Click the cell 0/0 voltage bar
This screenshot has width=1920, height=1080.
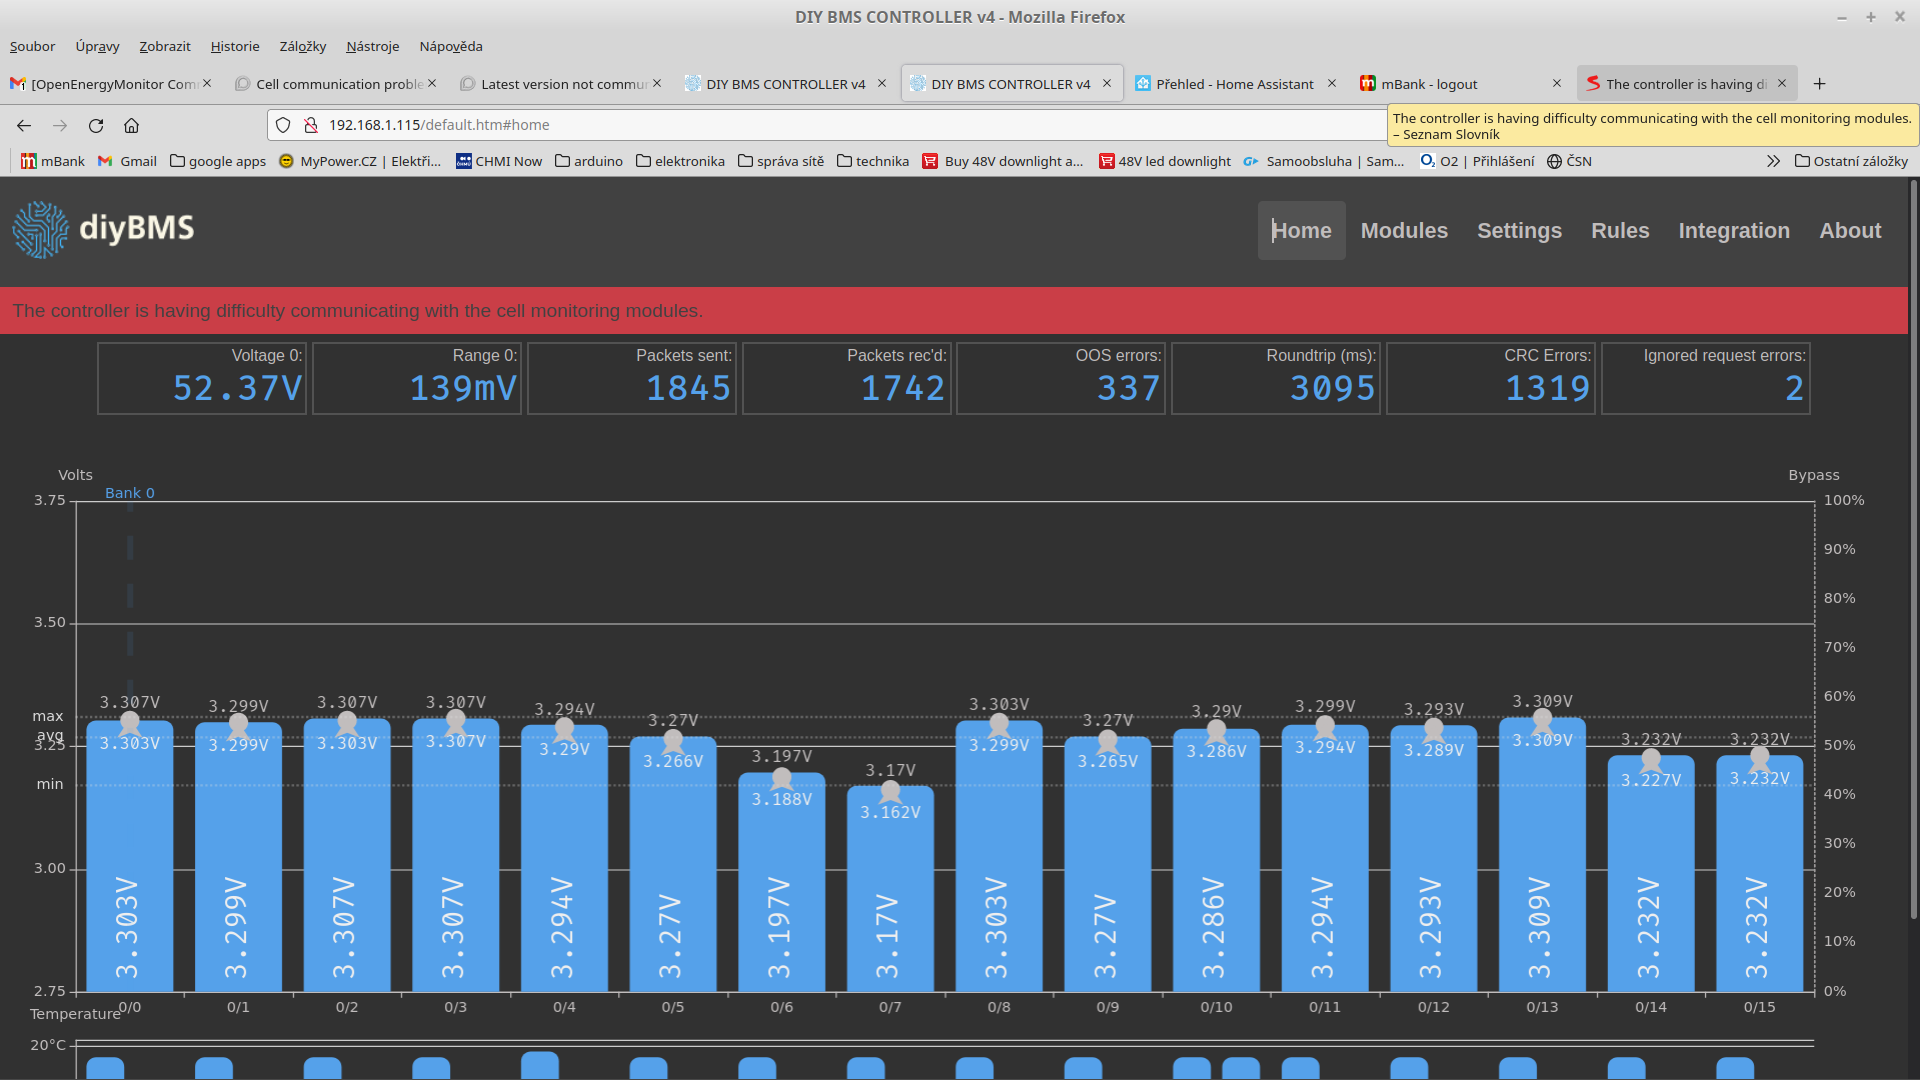129,856
